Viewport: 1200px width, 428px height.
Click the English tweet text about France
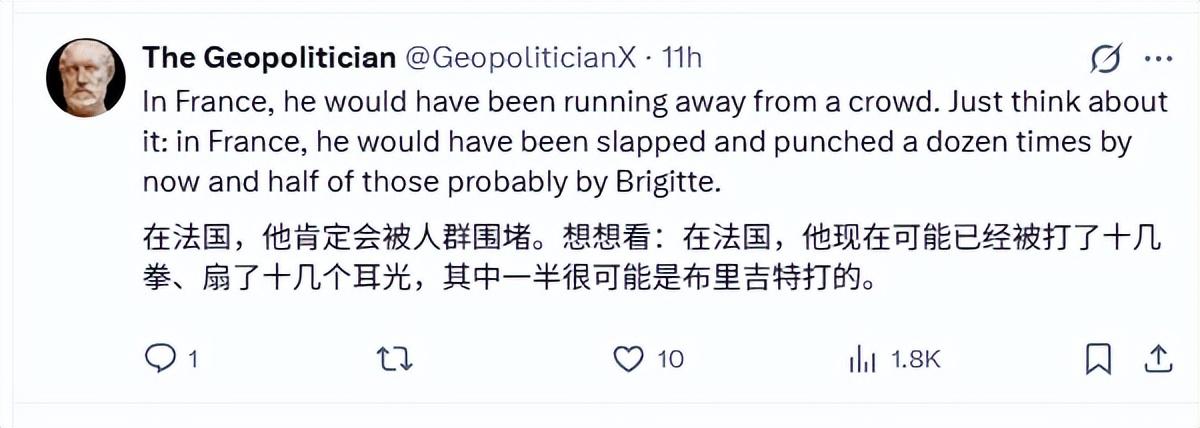tap(640, 141)
